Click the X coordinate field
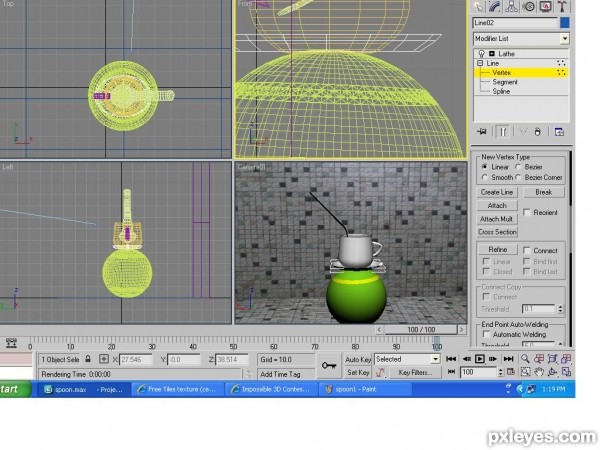This screenshot has width=600, height=450. pyautogui.click(x=136, y=360)
